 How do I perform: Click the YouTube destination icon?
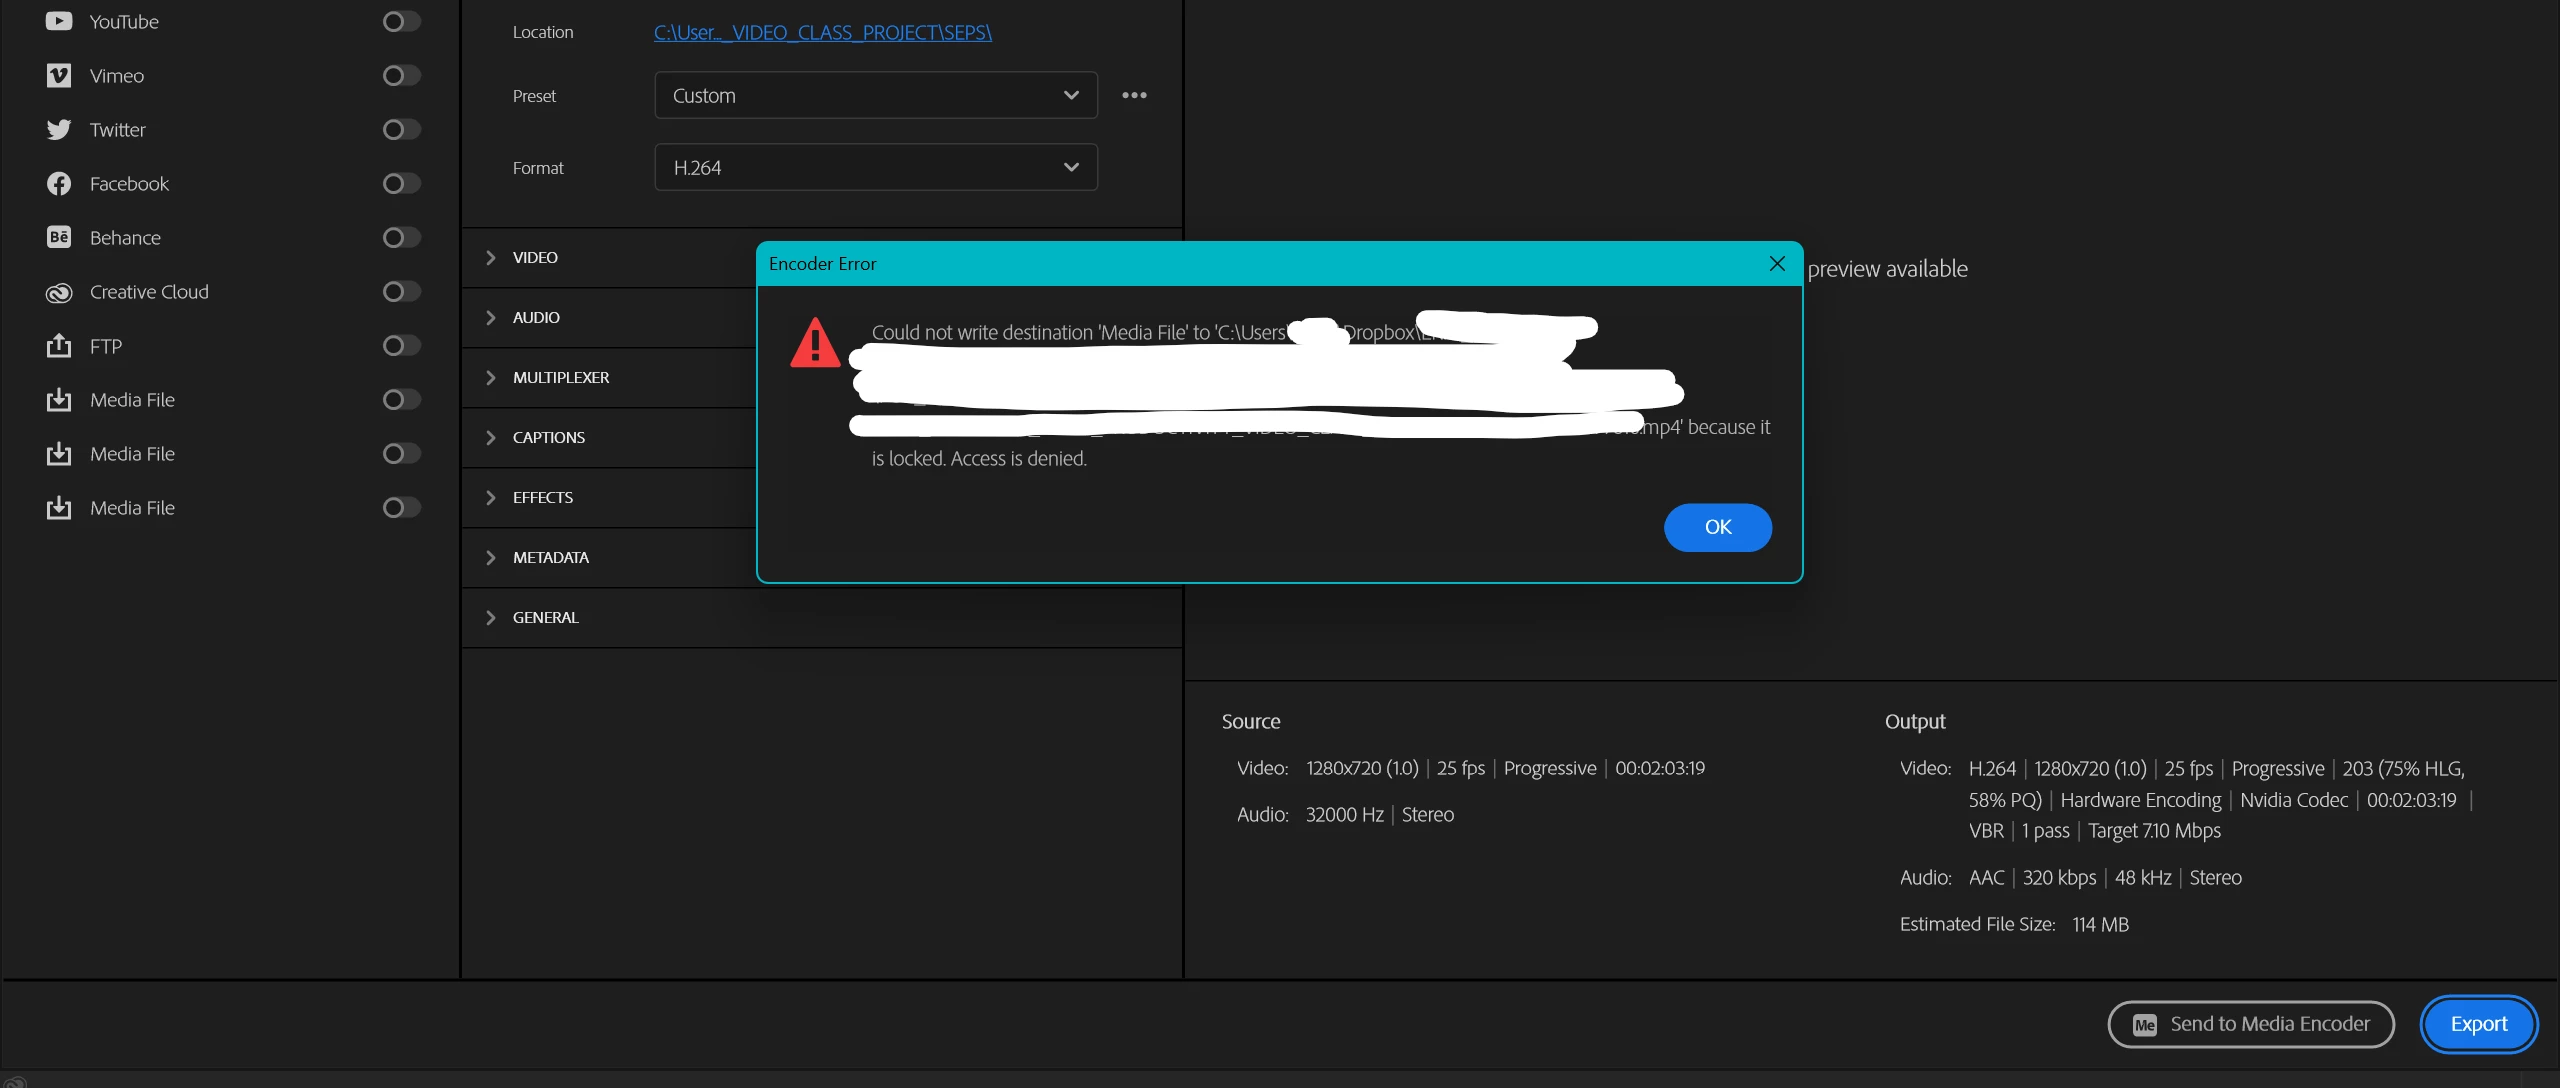click(x=59, y=21)
